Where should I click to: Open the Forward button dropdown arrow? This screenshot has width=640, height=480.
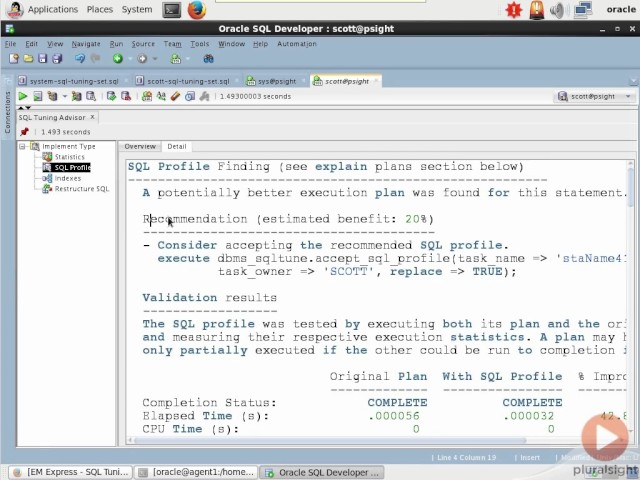(155, 59)
